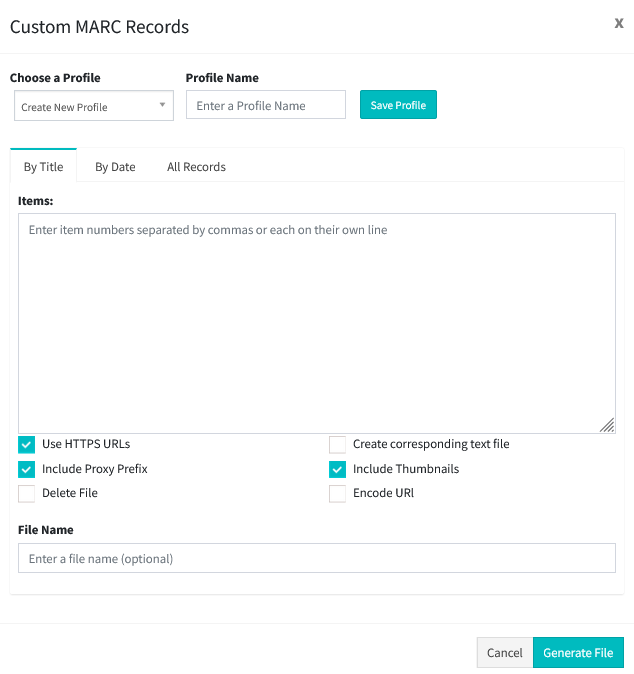Switch to the By Title tab

click(43, 166)
